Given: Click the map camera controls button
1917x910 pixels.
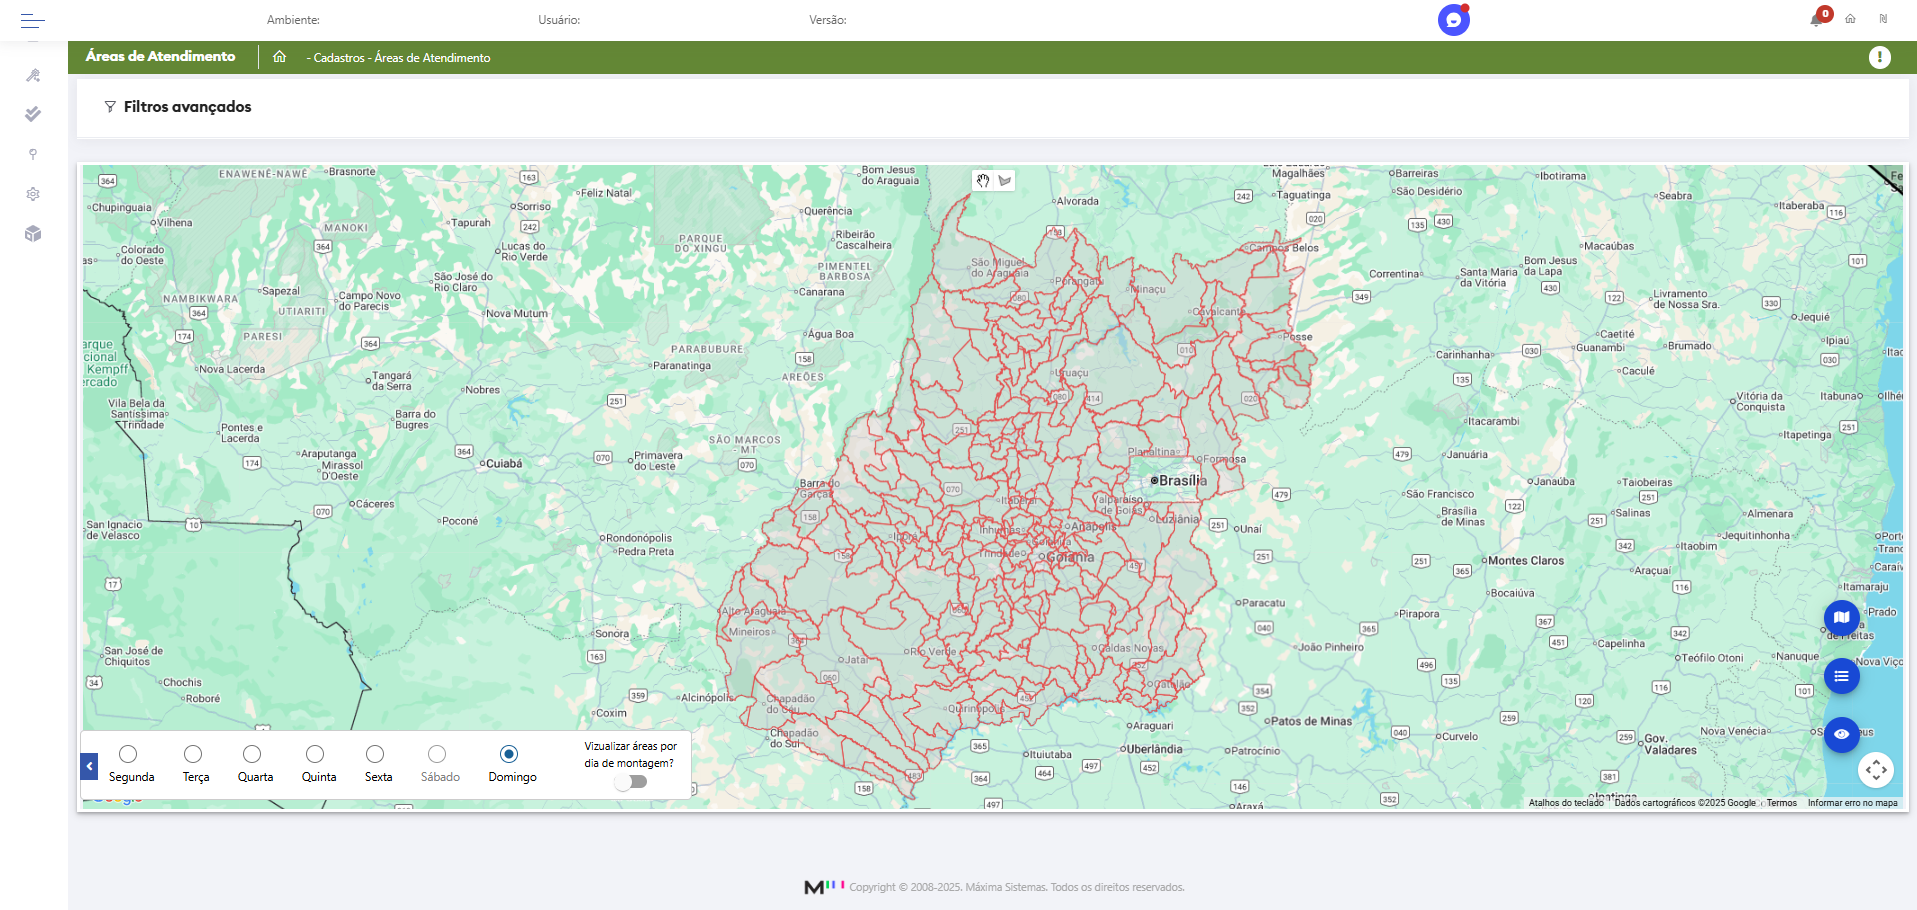Looking at the screenshot, I should (1876, 770).
